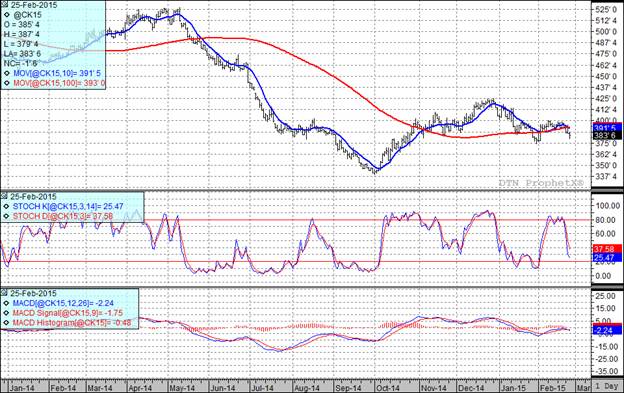Click the Apr-14 label on the time axis
The height and width of the screenshot is (393, 624).
point(140,388)
